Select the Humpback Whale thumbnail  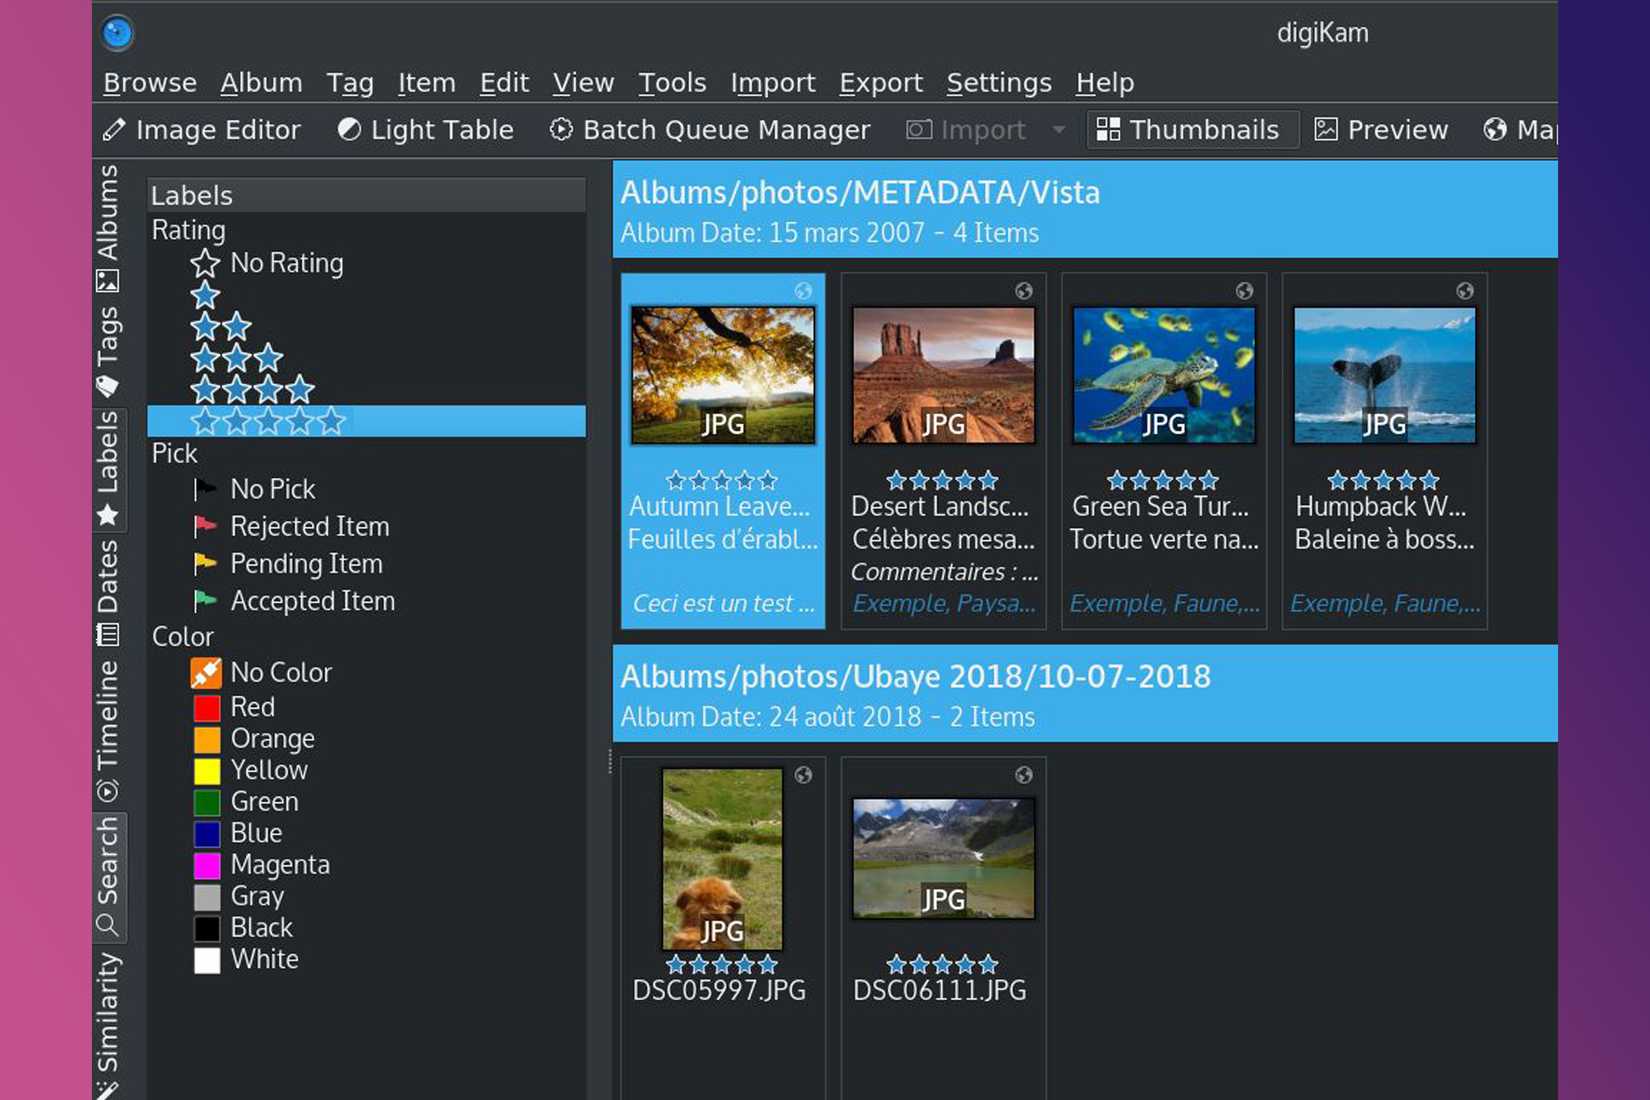(1384, 376)
